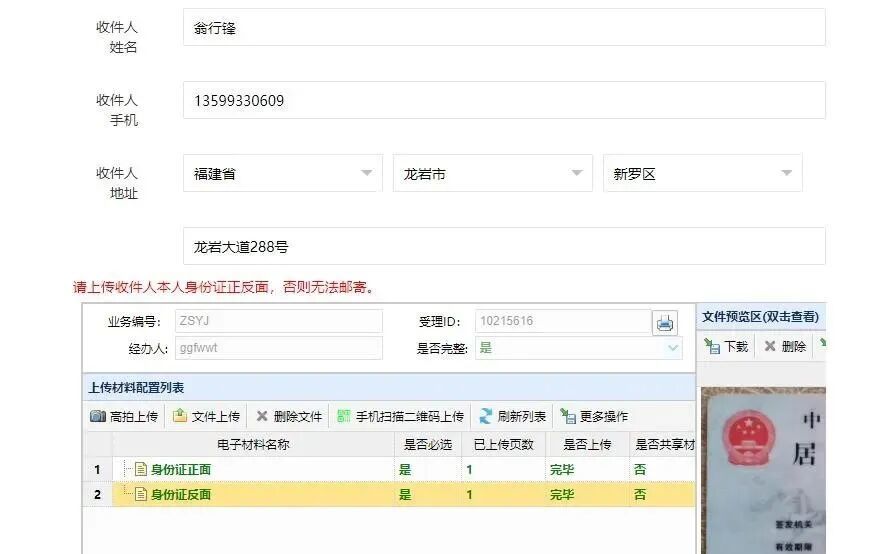Click the 删除 text in preview toolbar

(794, 346)
